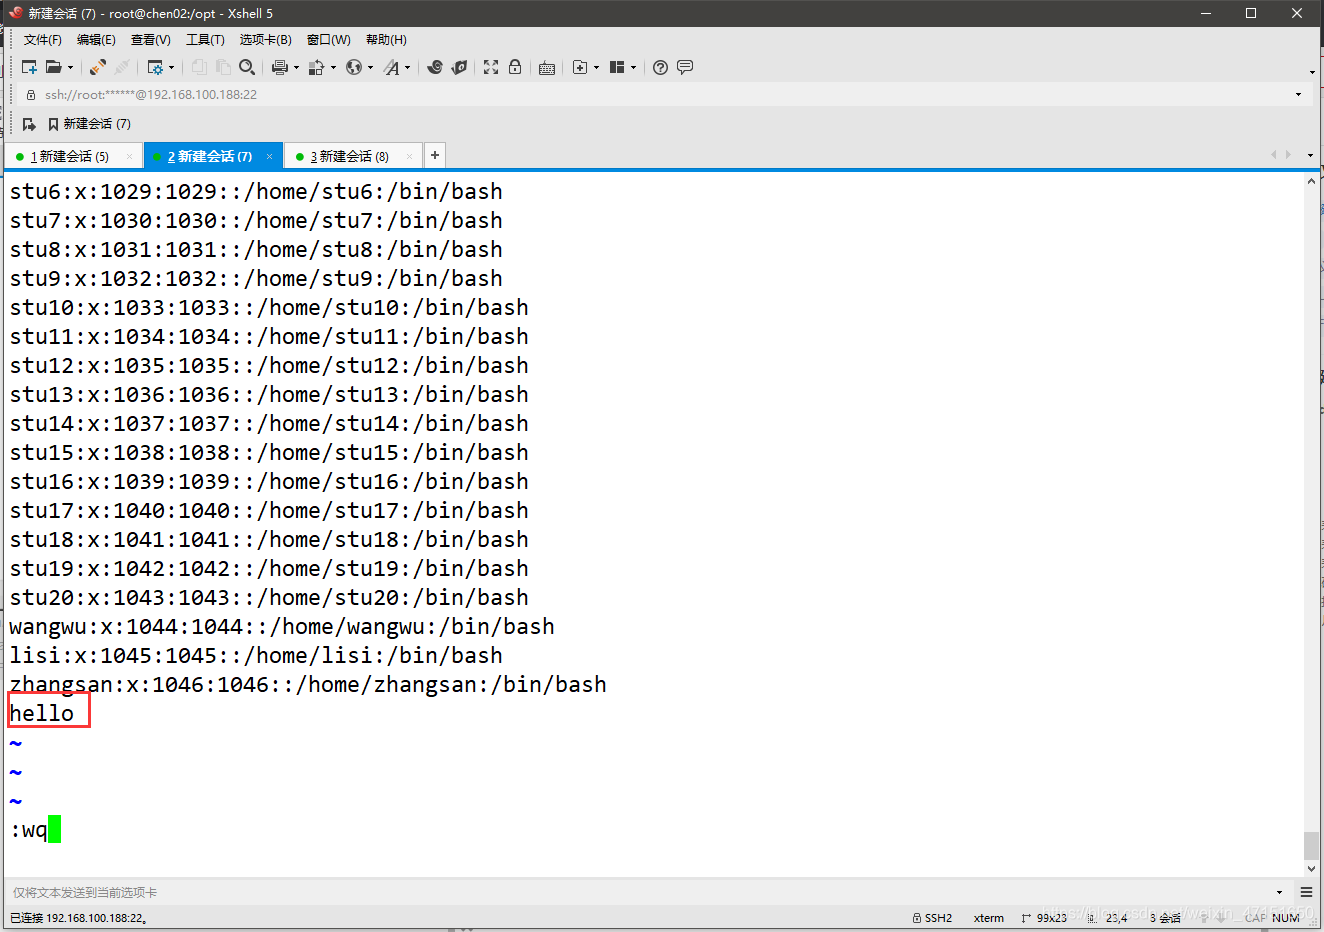
Task: Click the Disconnect icon in toolbar
Action: (122, 67)
